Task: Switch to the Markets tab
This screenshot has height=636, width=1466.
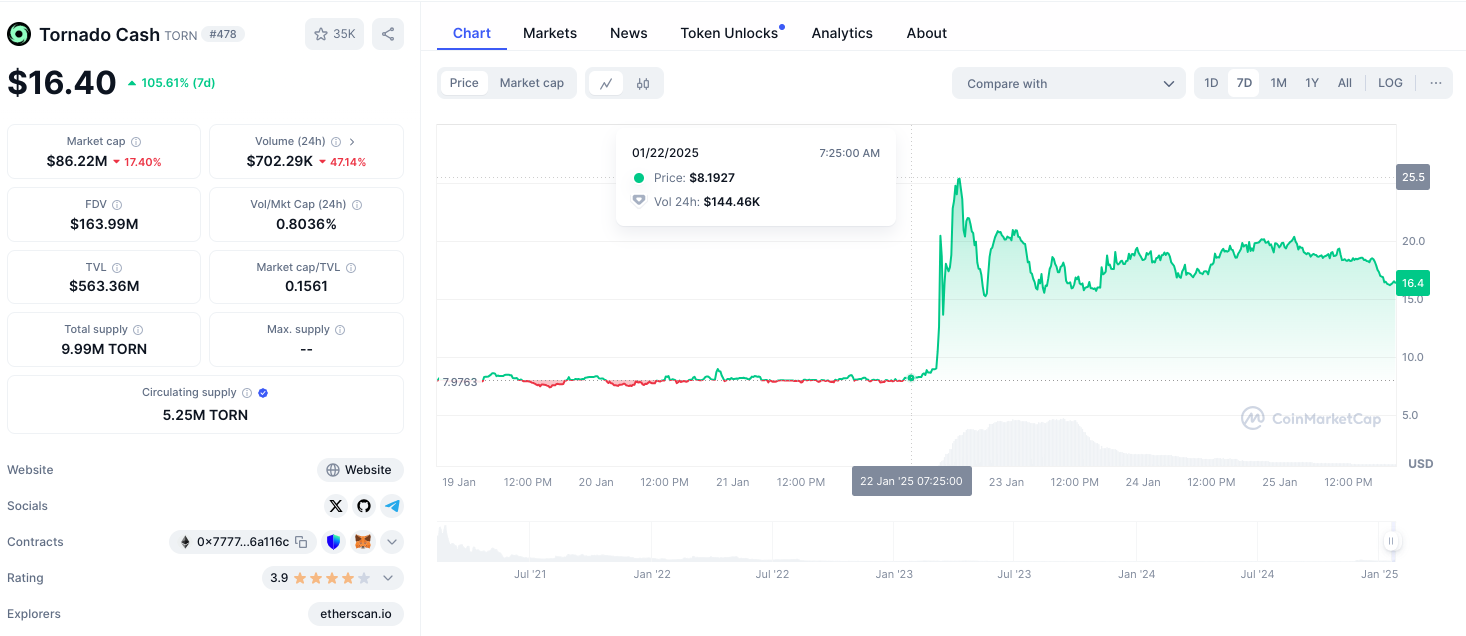Action: coord(550,33)
